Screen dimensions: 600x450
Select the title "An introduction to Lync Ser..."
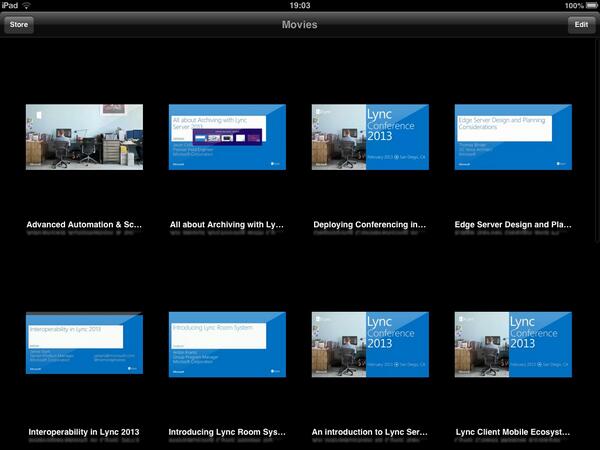(x=370, y=432)
